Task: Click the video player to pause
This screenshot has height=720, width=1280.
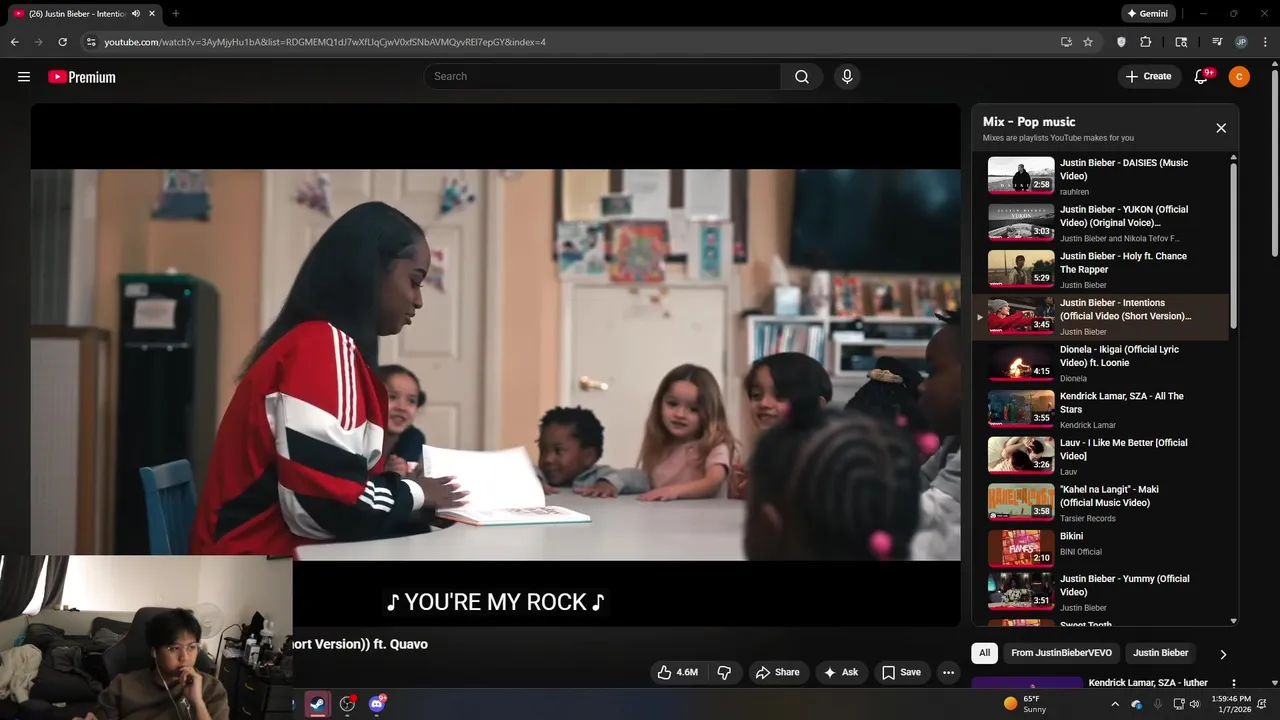Action: 495,364
